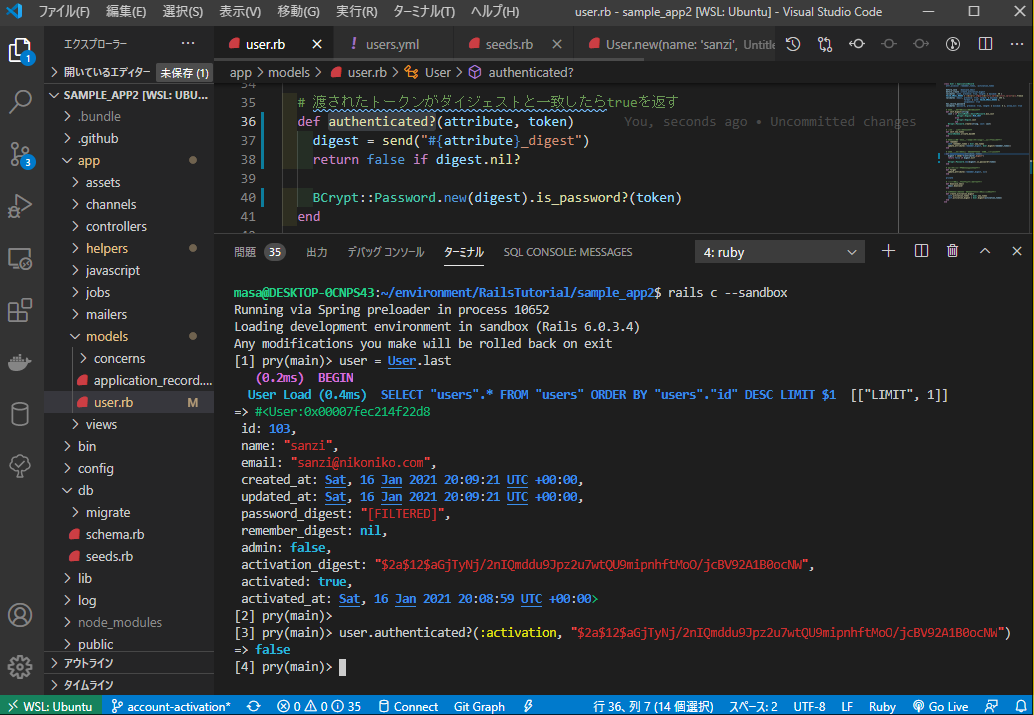Image resolution: width=1034 pixels, height=715 pixels.
Task: Switch to the seeds.rb editor tab
Action: click(x=509, y=45)
